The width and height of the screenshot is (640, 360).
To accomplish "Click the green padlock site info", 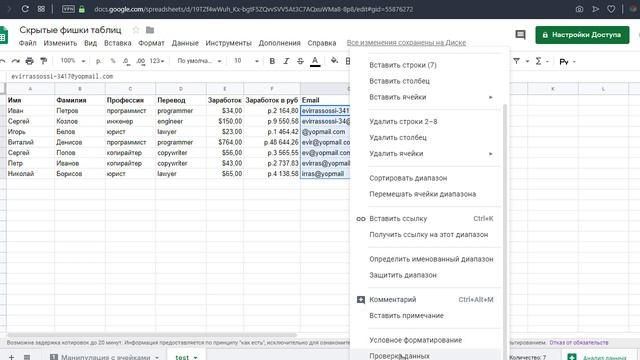I will tap(82, 9).
